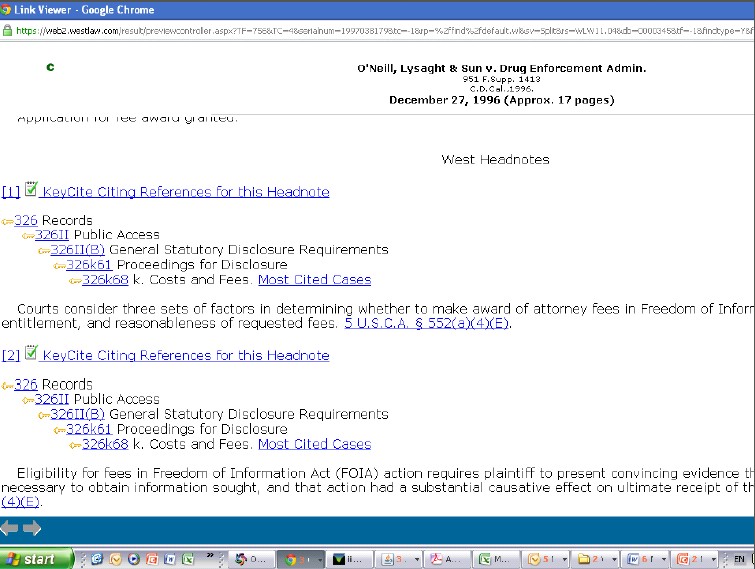Open the (4)(E) link after headnote 2
755x569 pixels.
(x=20, y=502)
